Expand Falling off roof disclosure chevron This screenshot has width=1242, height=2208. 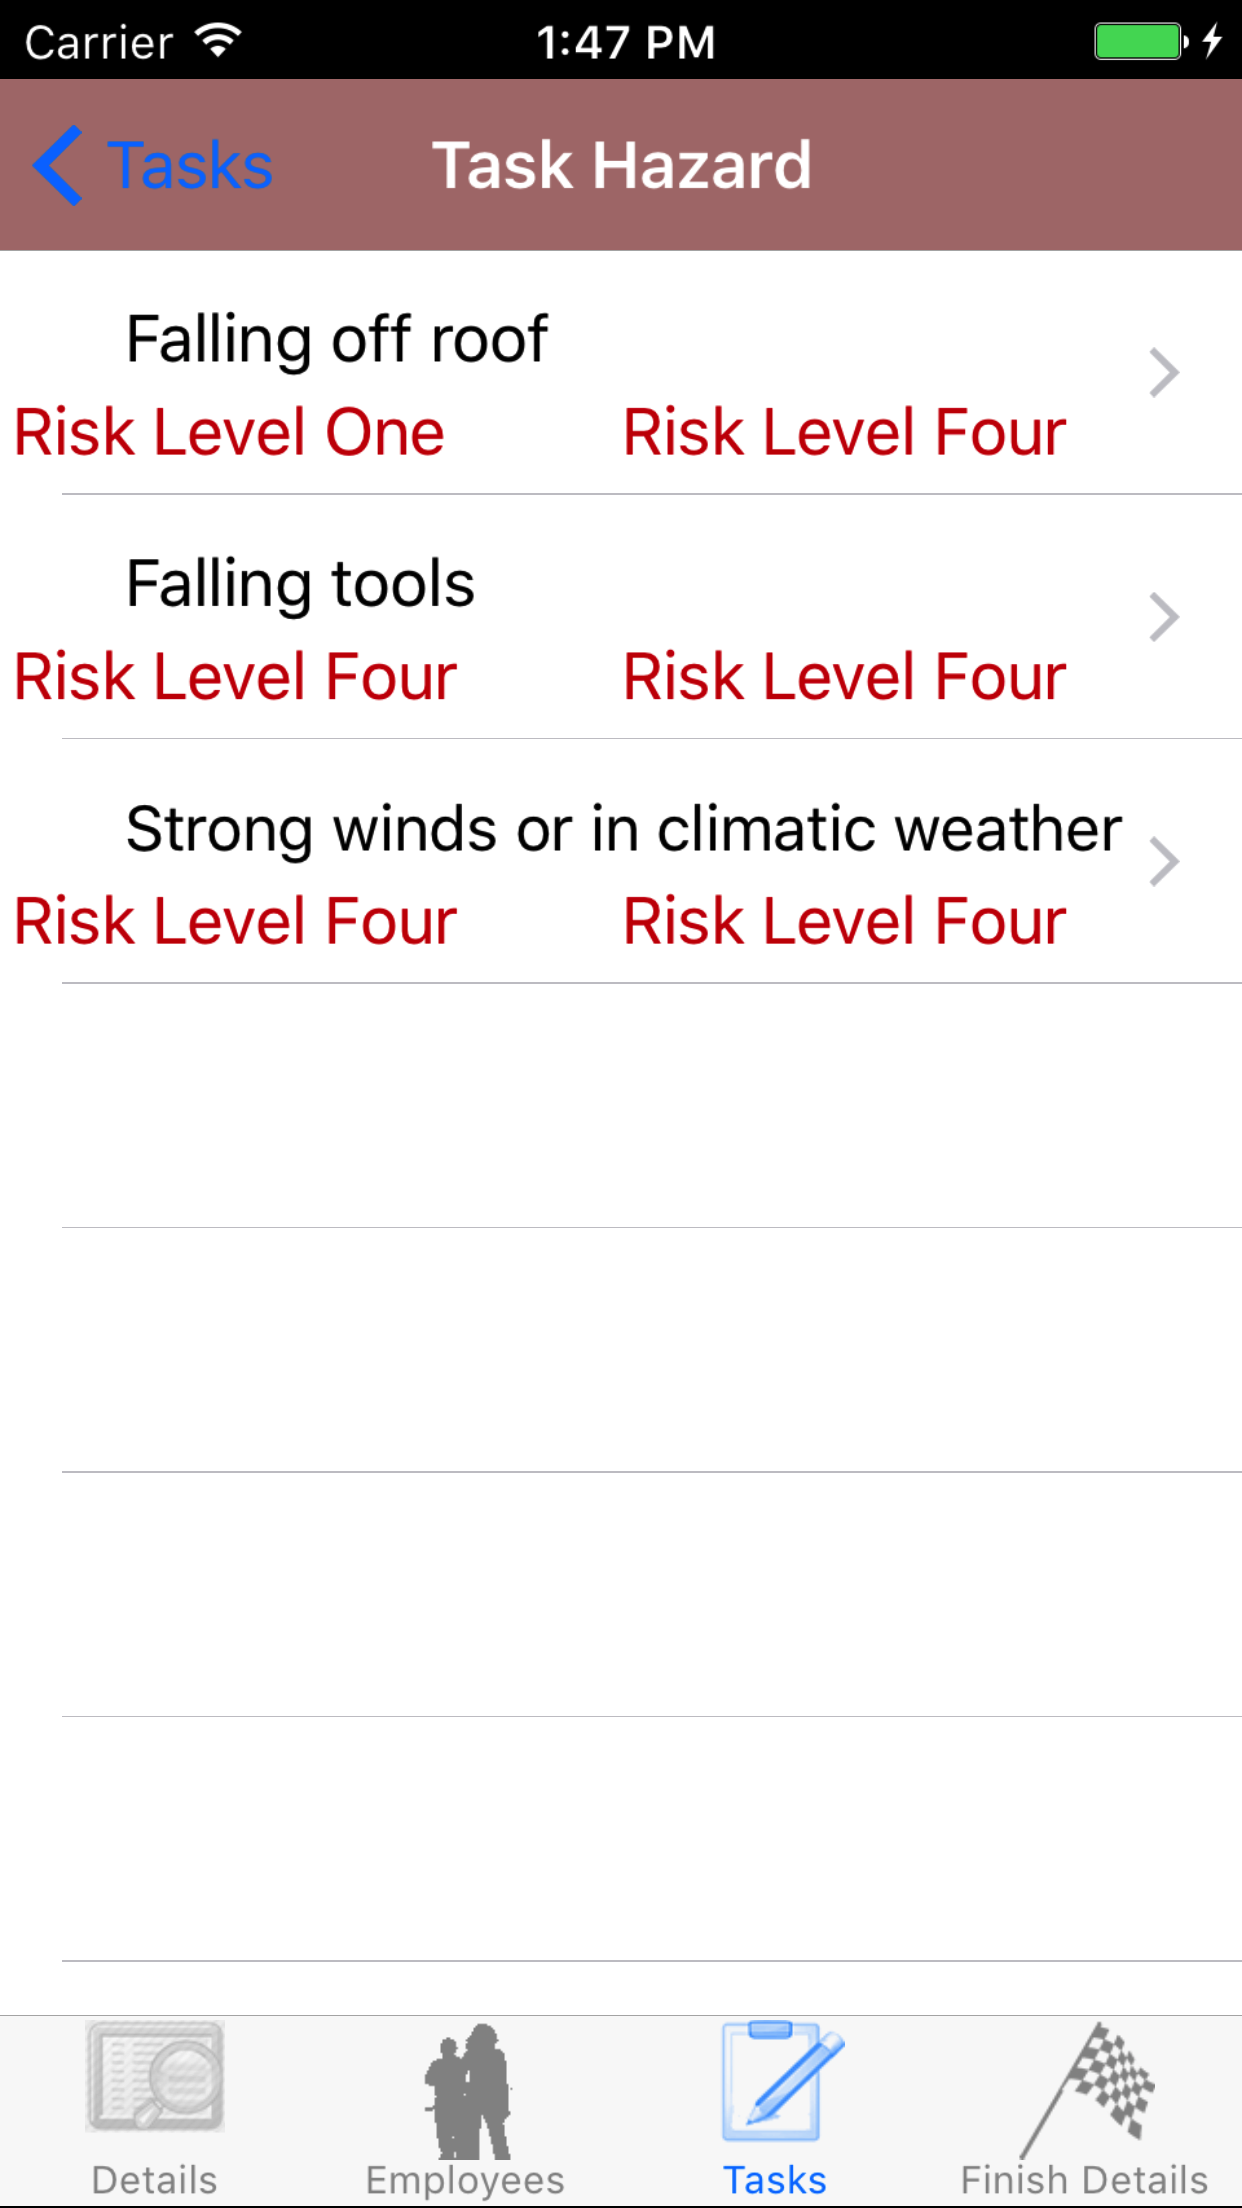click(x=1163, y=373)
